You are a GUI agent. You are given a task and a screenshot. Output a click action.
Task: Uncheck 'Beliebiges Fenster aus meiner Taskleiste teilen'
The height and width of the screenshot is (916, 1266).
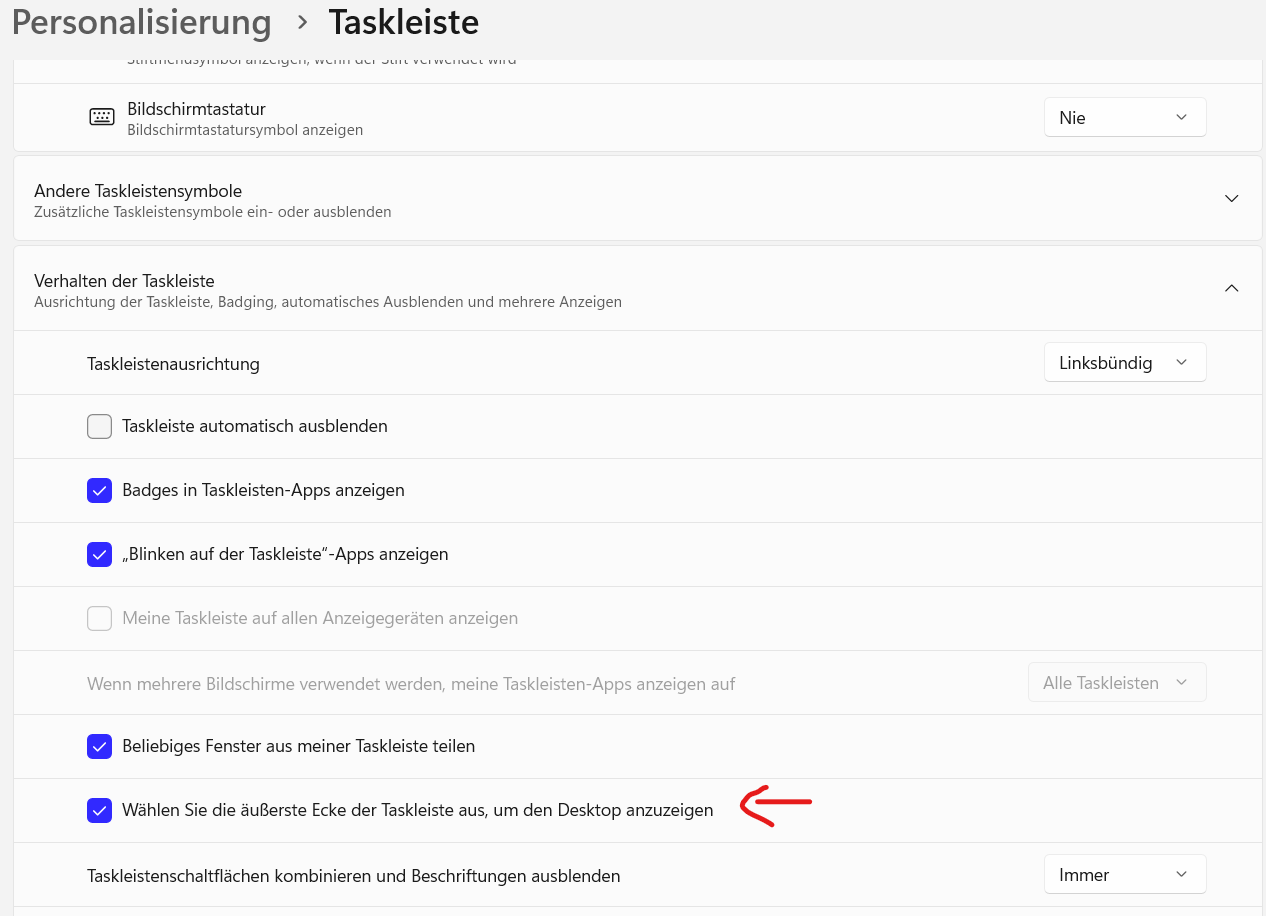pyautogui.click(x=99, y=746)
